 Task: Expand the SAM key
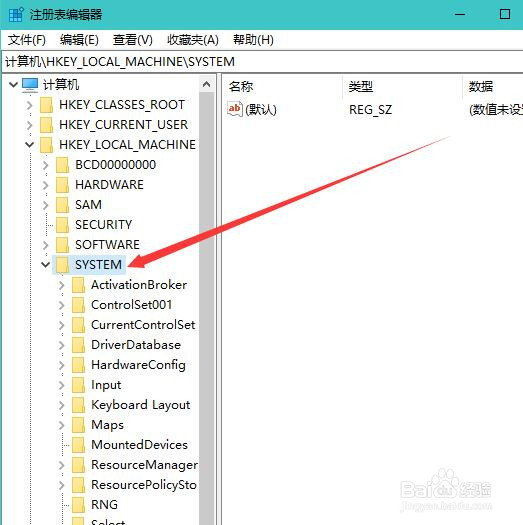pos(46,205)
